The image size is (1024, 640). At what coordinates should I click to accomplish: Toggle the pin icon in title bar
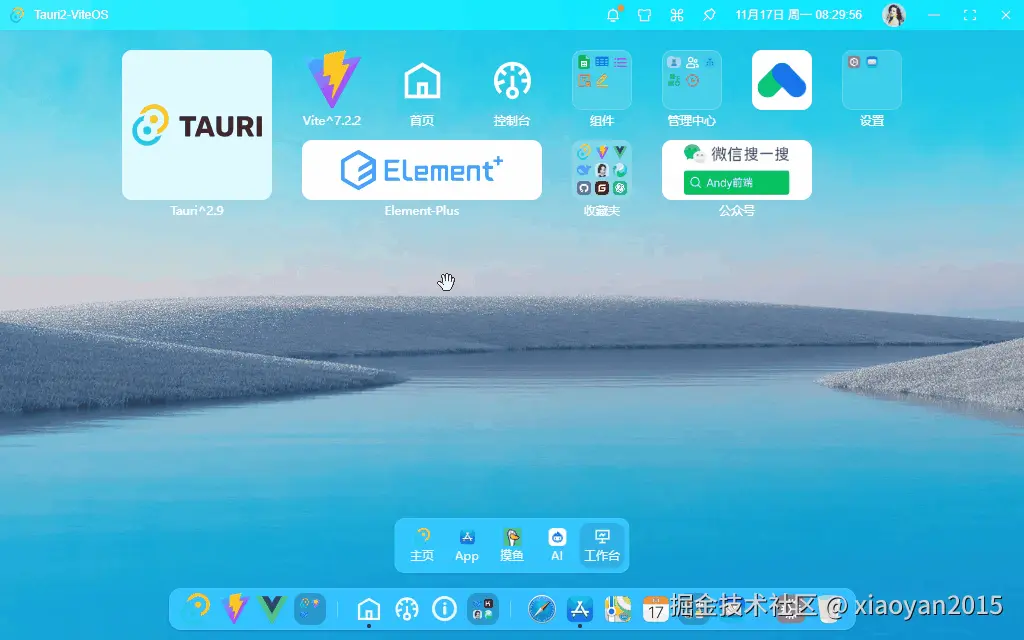click(709, 15)
